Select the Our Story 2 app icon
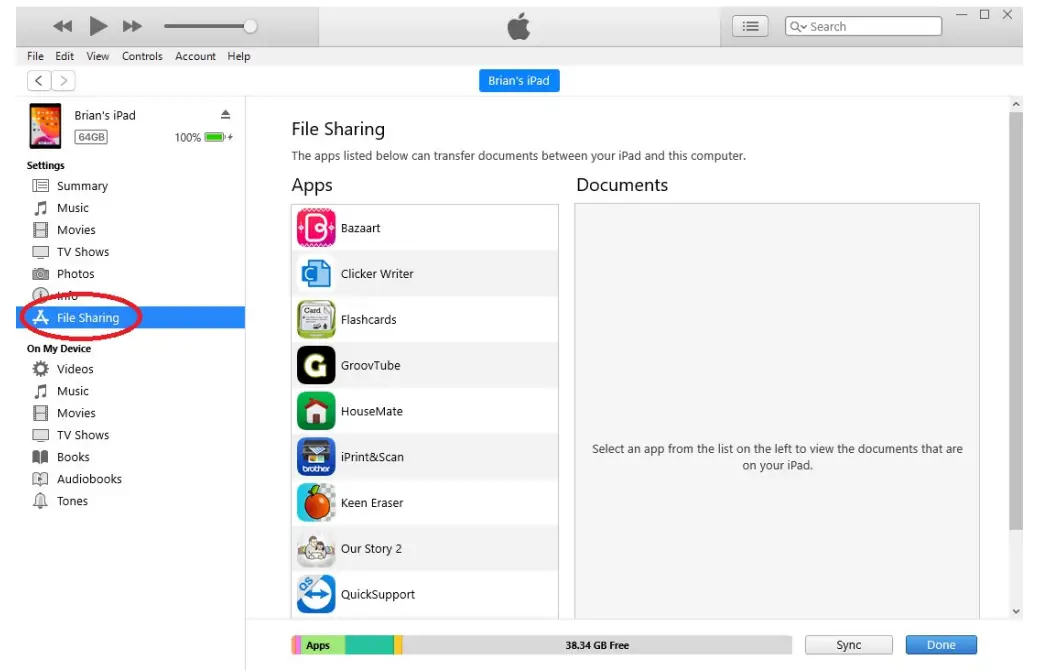 (315, 549)
